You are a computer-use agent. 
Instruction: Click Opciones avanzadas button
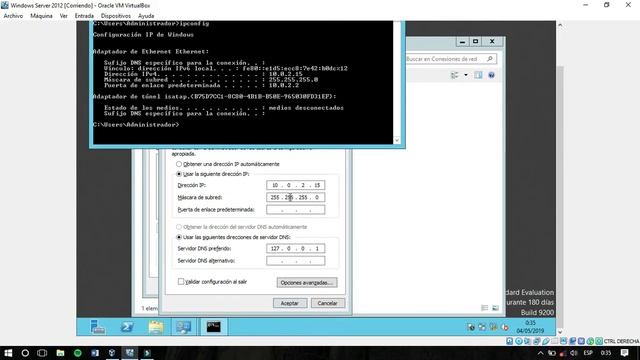pyautogui.click(x=307, y=282)
